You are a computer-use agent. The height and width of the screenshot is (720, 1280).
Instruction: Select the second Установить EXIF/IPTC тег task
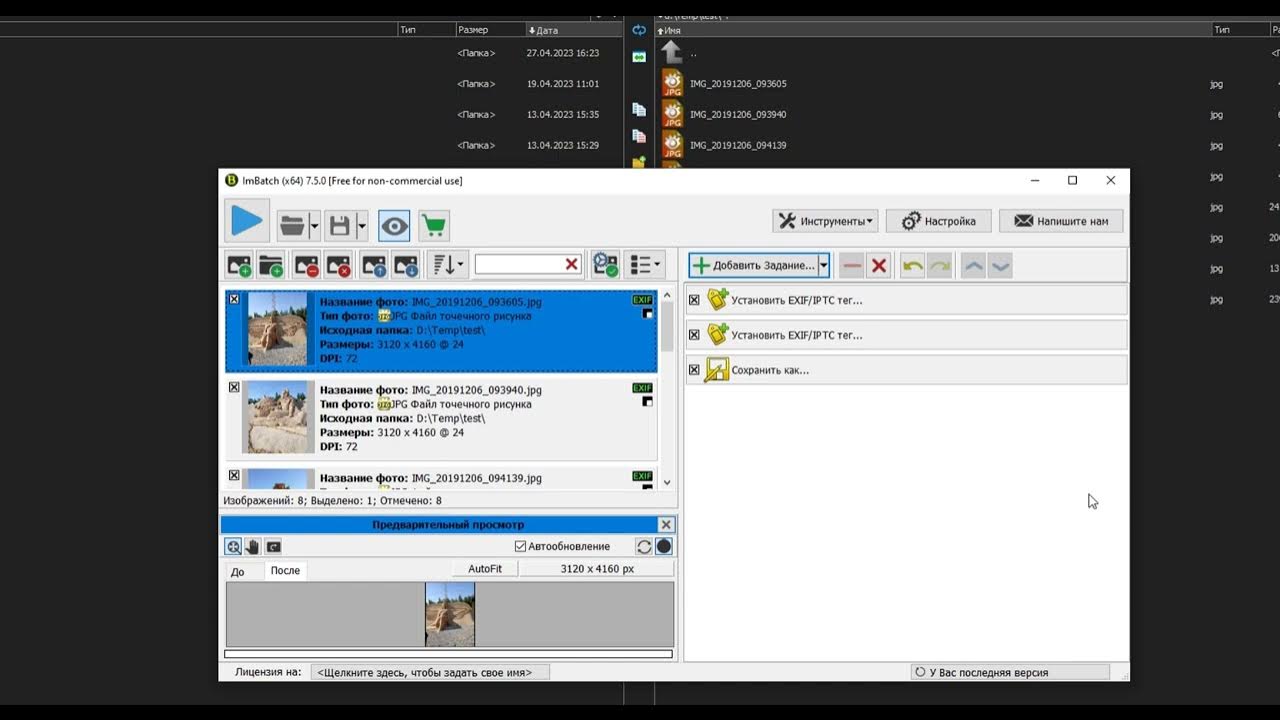[906, 335]
